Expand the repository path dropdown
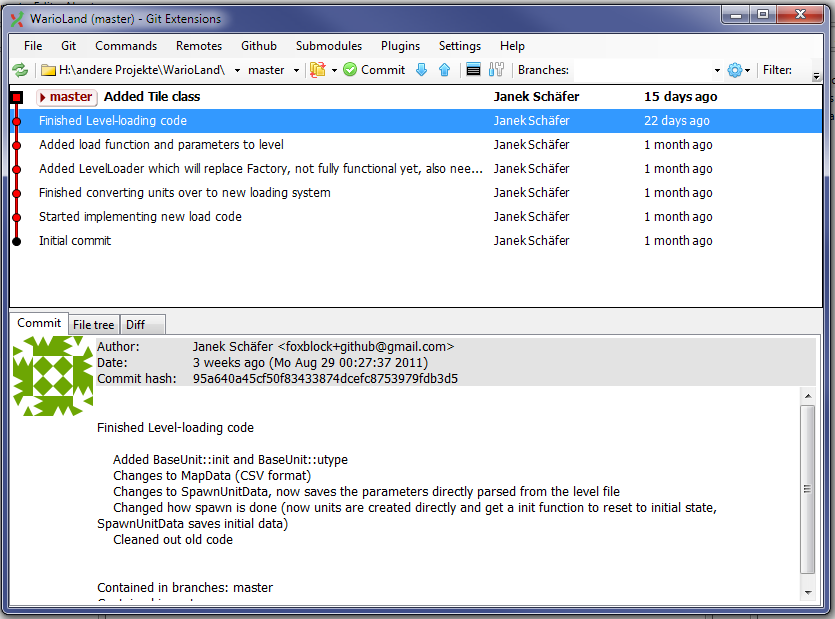 click(x=237, y=71)
